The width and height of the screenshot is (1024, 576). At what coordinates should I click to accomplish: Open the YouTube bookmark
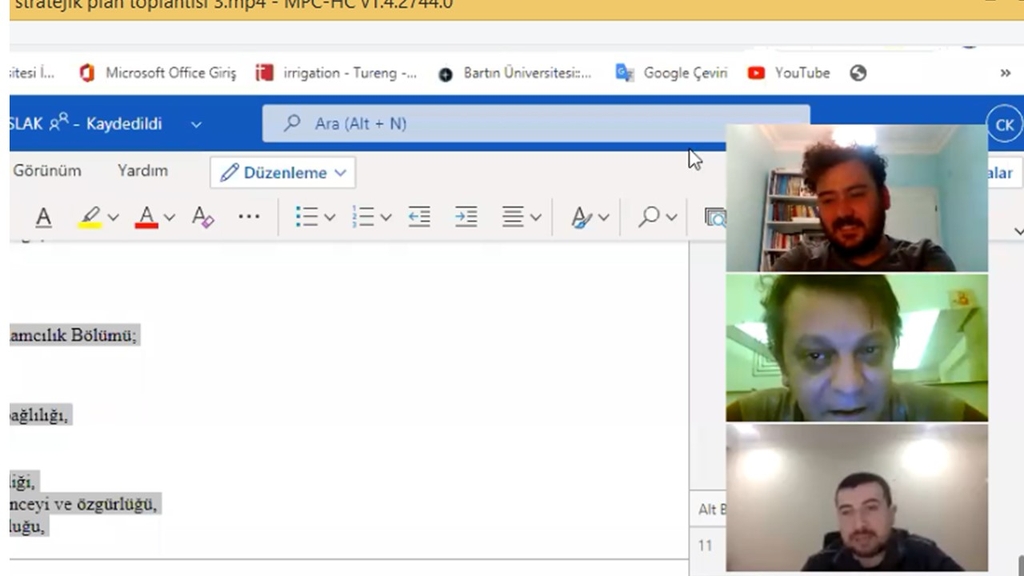click(789, 73)
